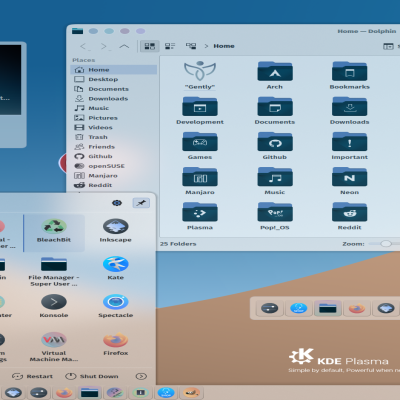The width and height of the screenshot is (400, 400).
Task: Switch Dolphin to Compact view mode
Action: click(170, 46)
